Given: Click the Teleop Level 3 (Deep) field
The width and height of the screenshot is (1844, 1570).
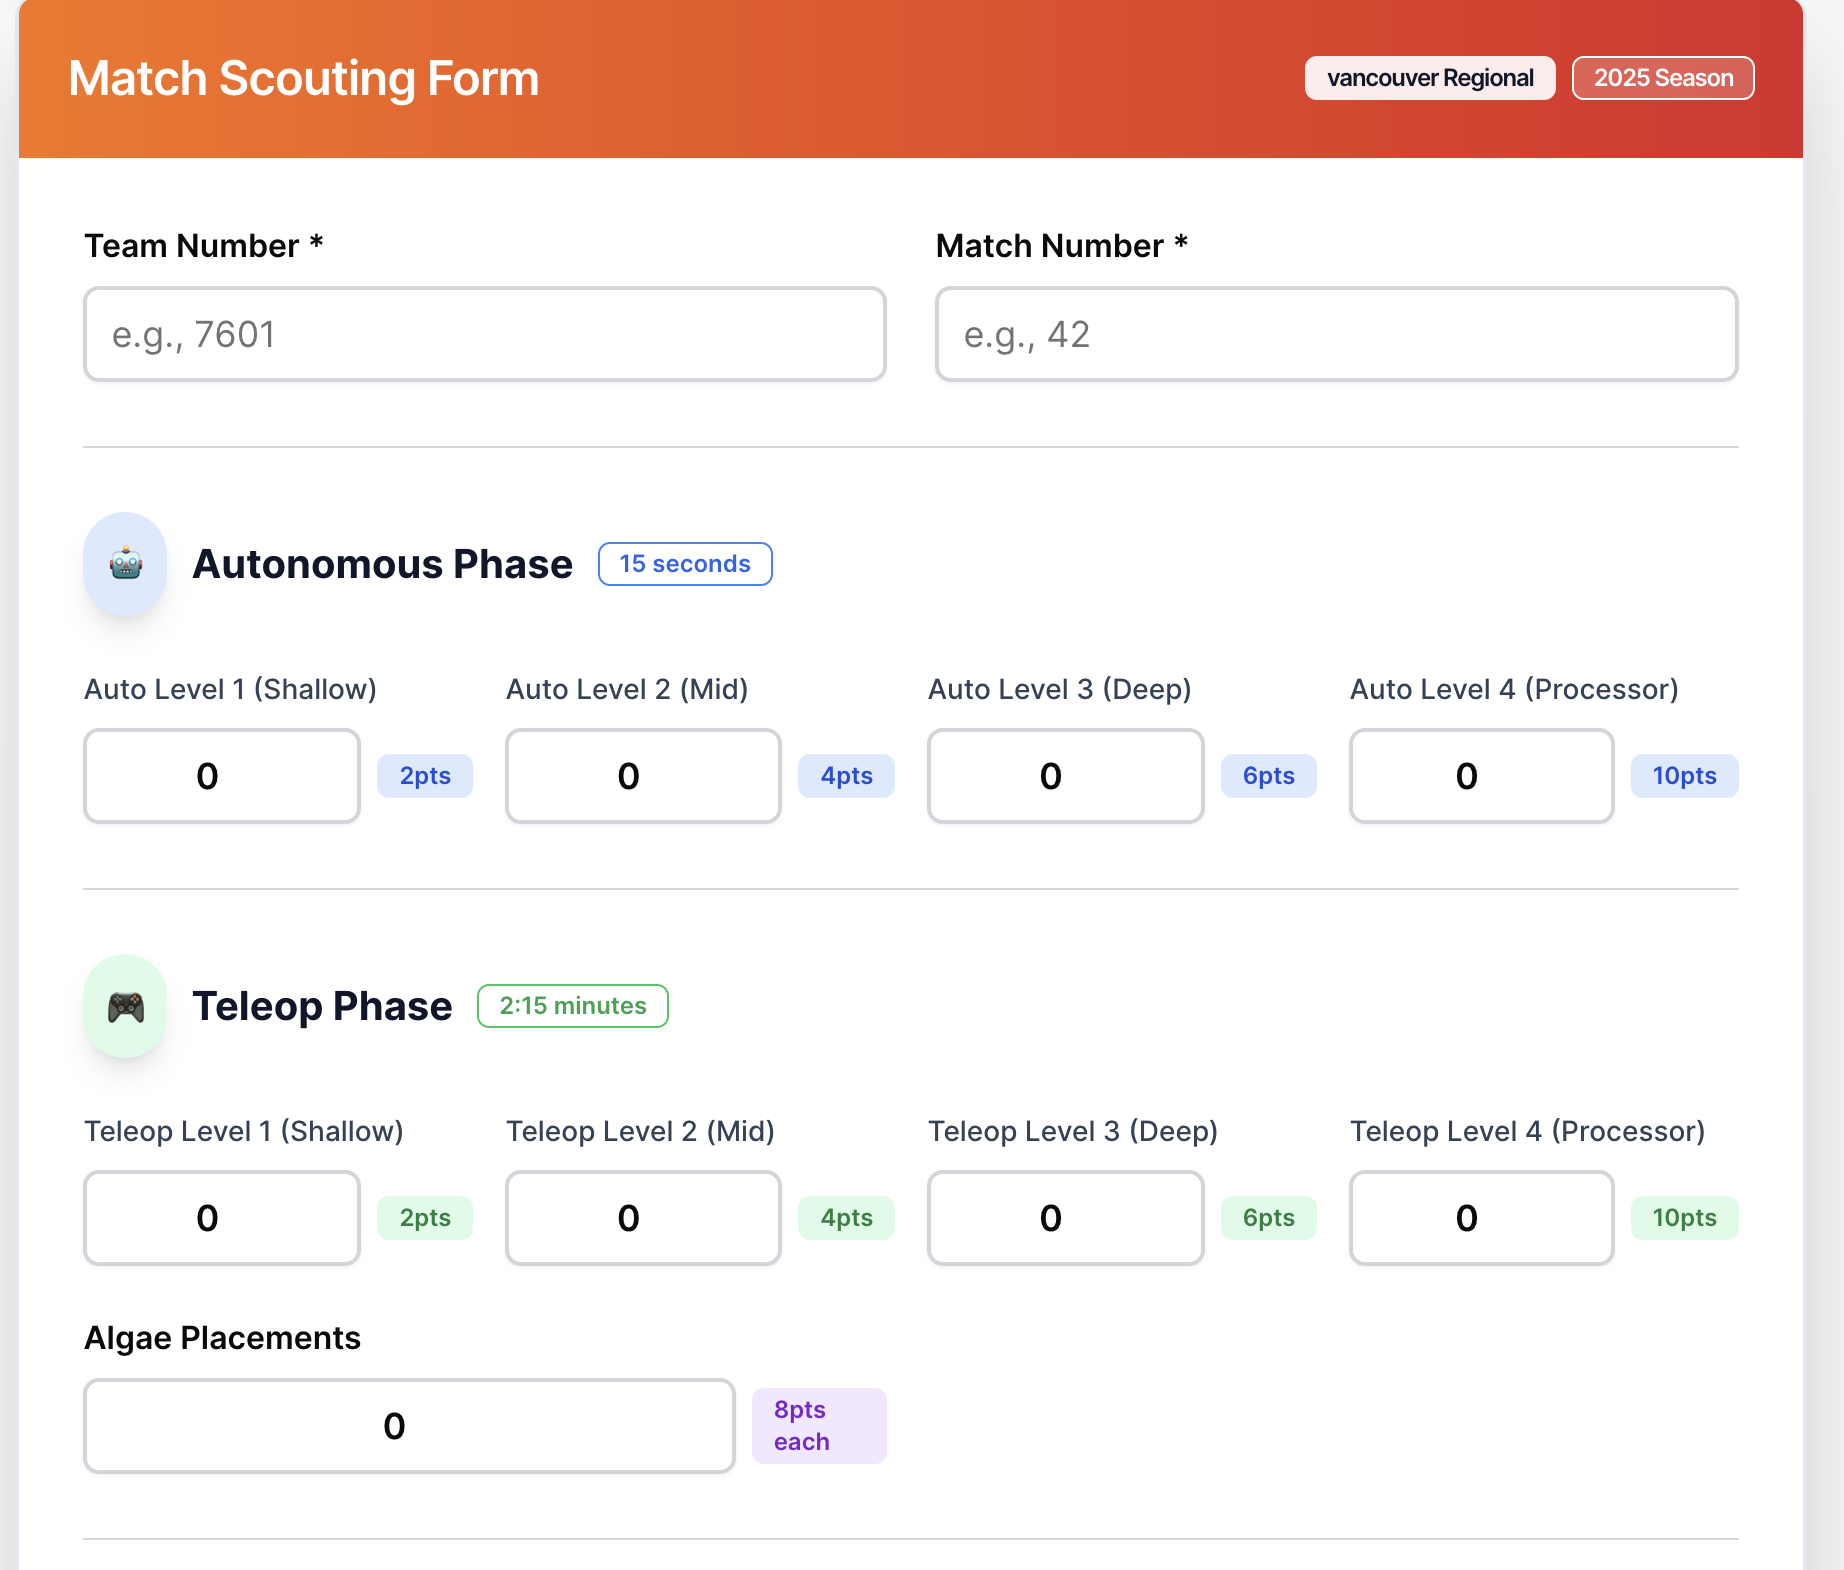Looking at the screenshot, I should click(1065, 1218).
